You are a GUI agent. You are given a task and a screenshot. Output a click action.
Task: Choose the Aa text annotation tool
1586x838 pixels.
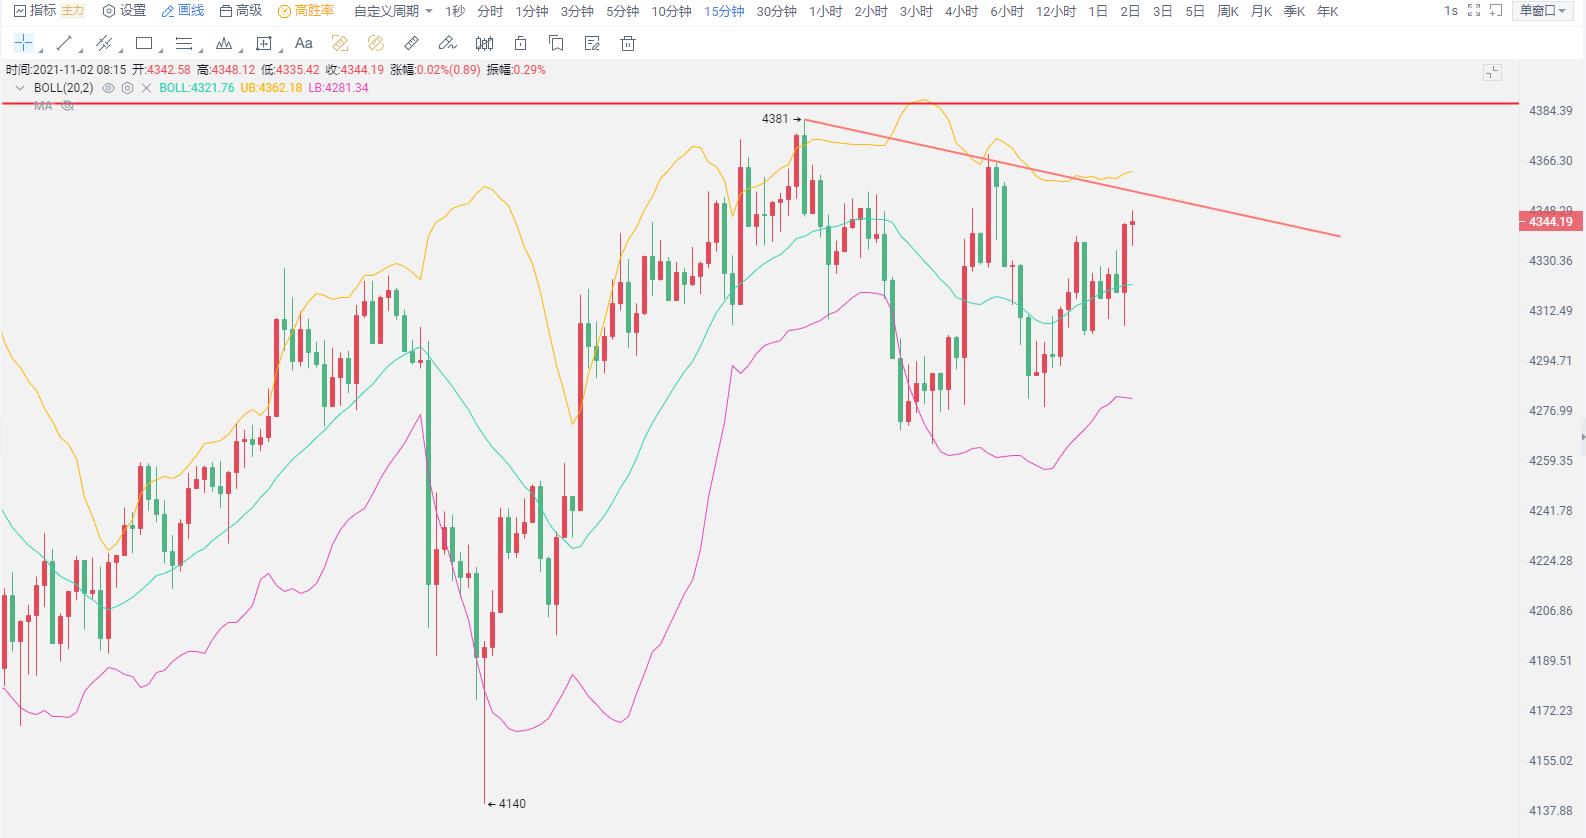click(304, 43)
